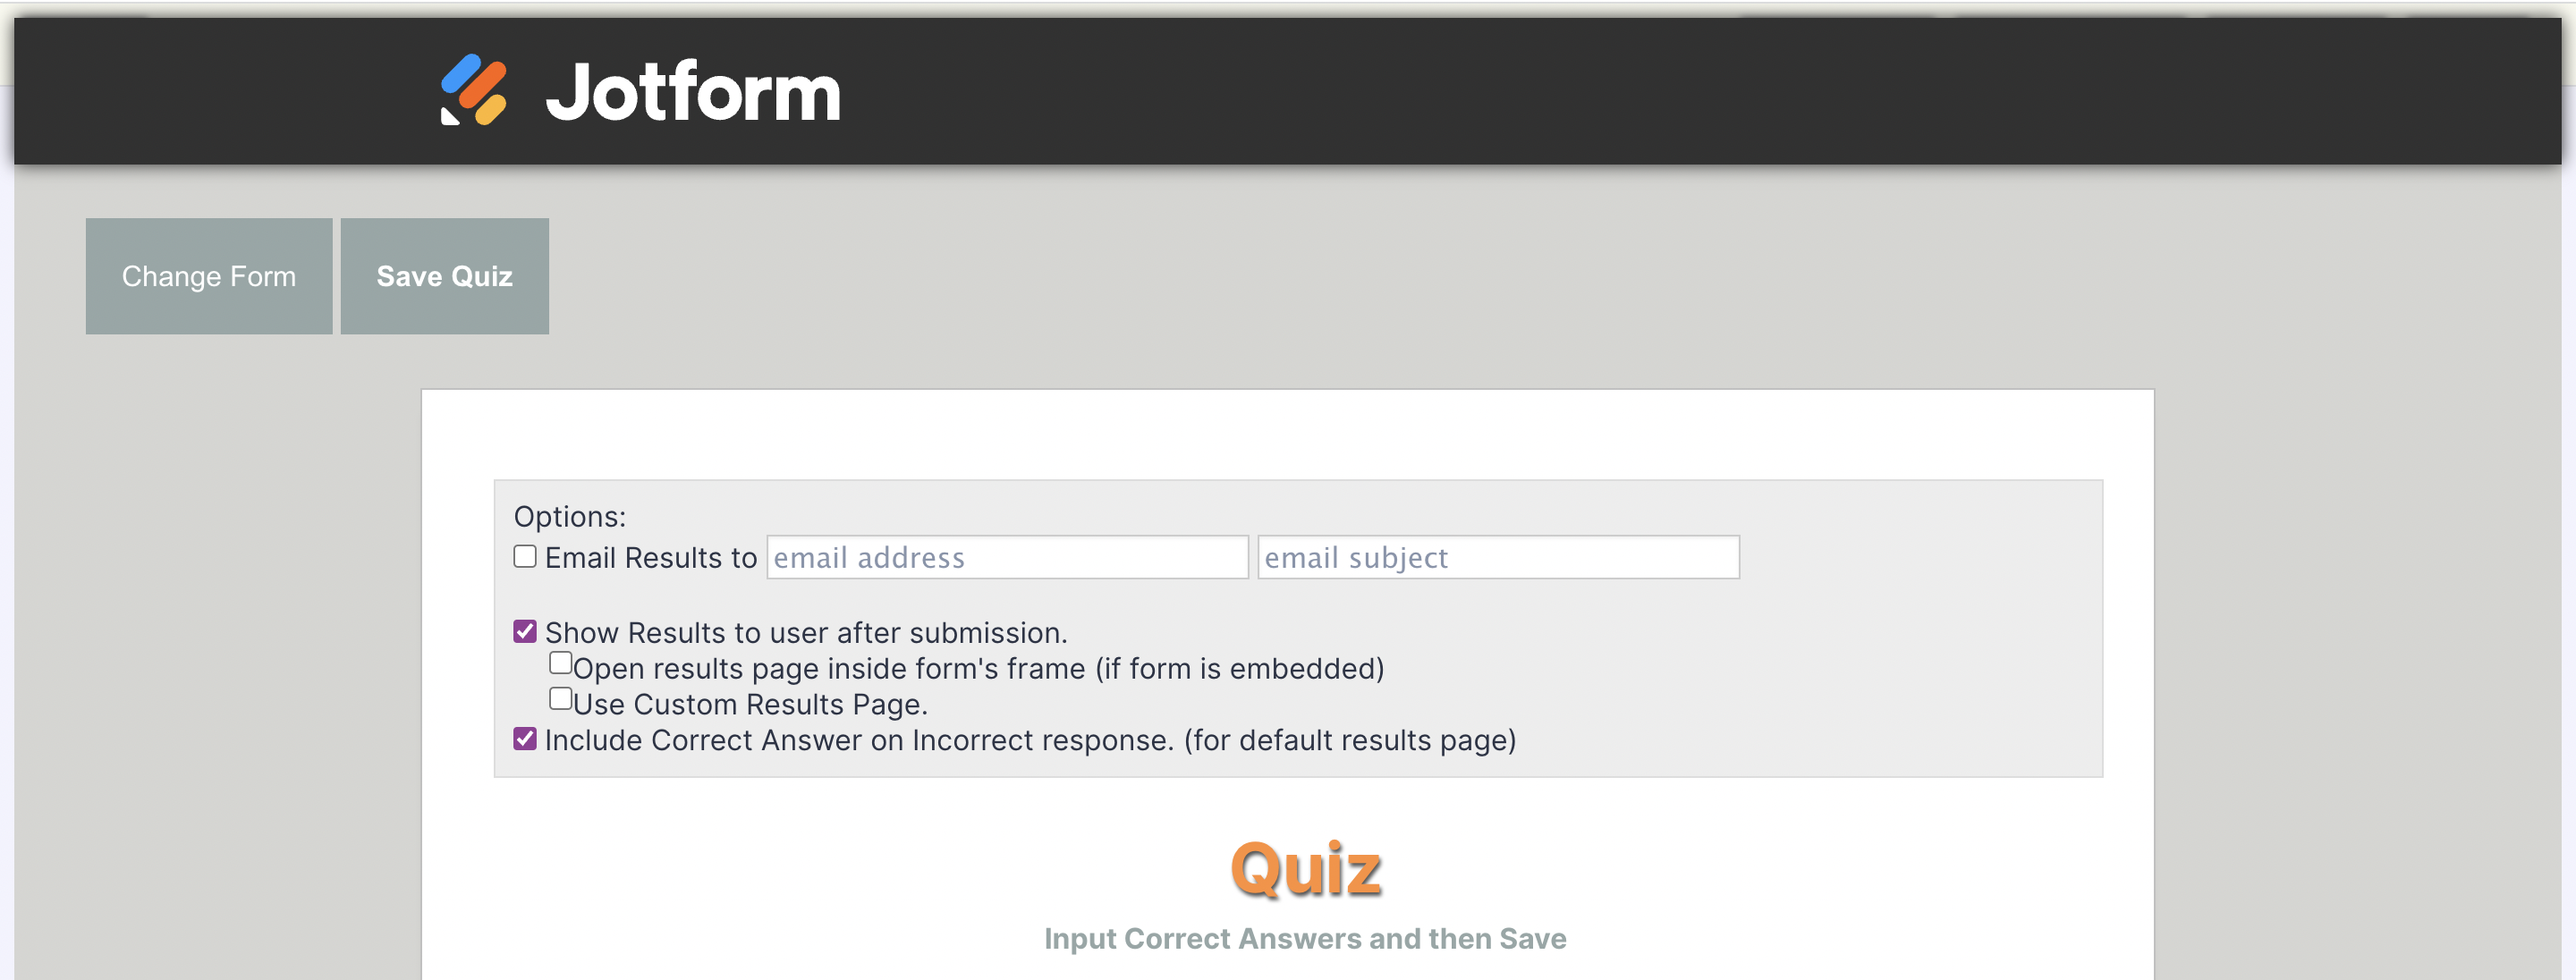Viewport: 2576px width, 980px height.
Task: Click the Input Correct Answers subtitle text
Action: 1305,938
